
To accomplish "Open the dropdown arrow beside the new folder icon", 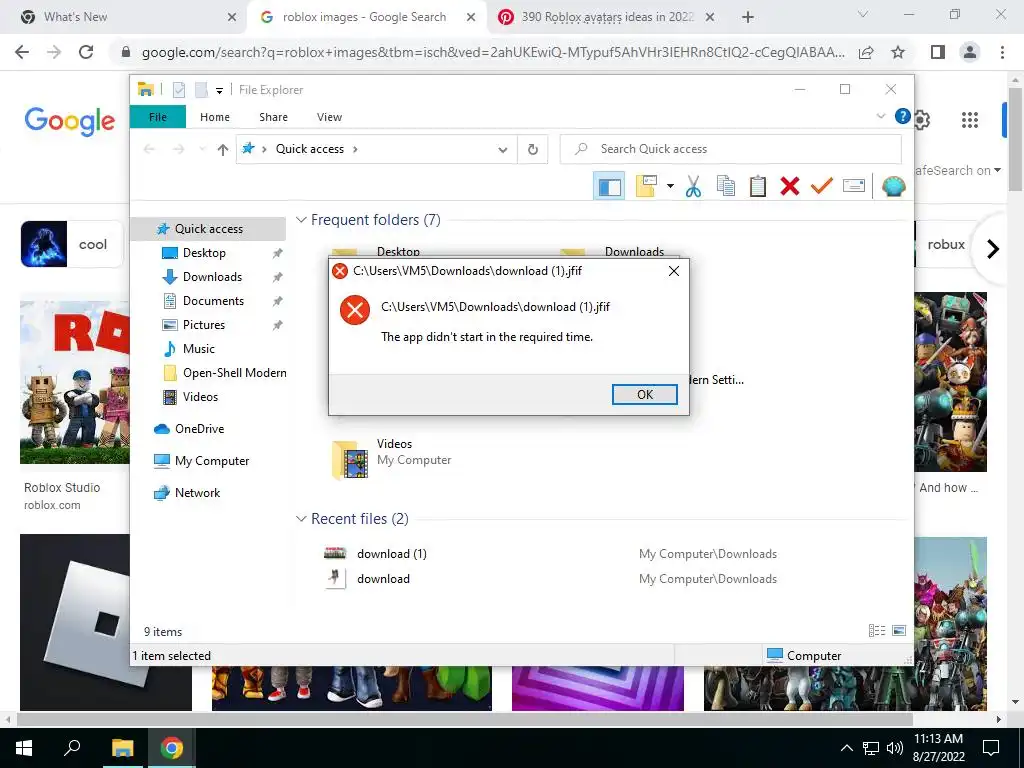I will (670, 186).
